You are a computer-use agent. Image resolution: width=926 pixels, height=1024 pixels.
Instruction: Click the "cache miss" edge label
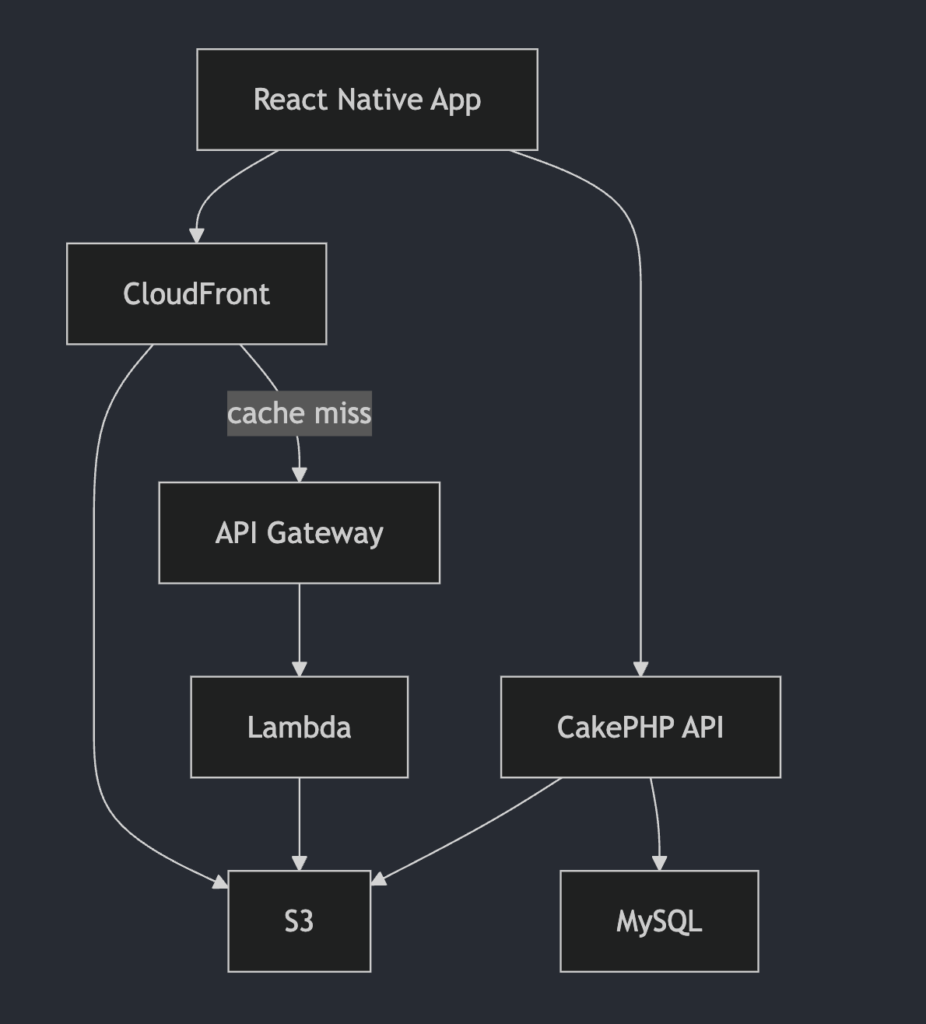coord(299,413)
